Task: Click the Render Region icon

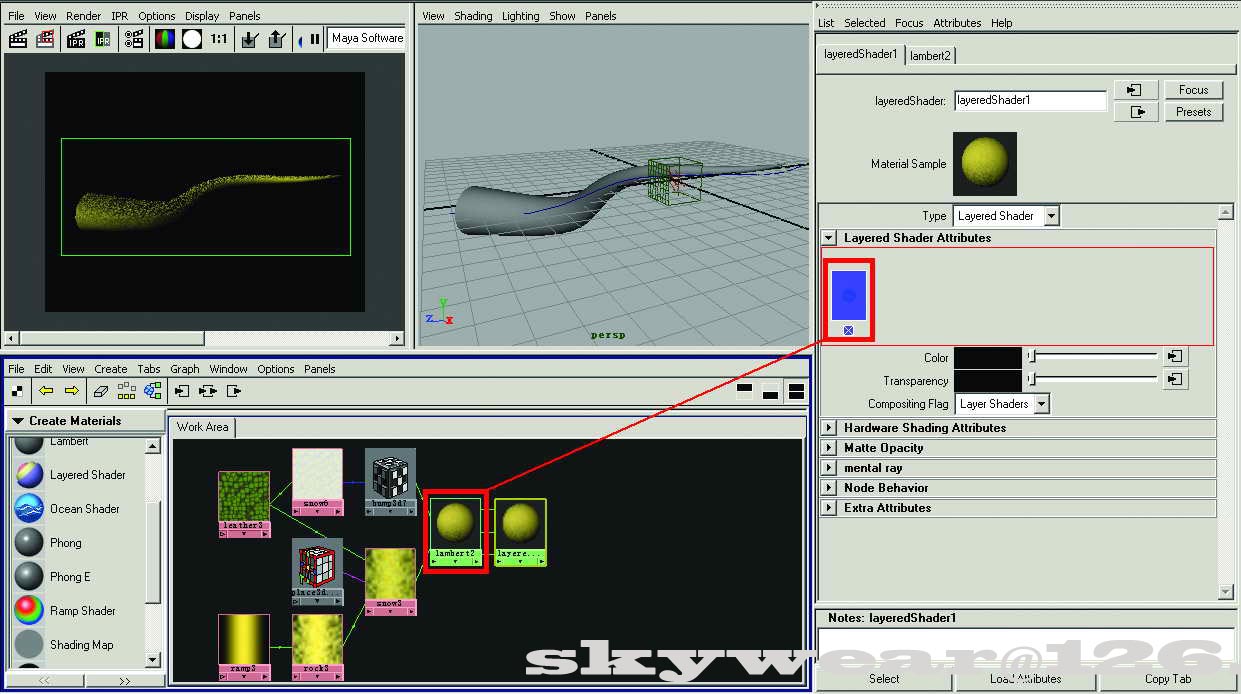Action: [x=45, y=39]
